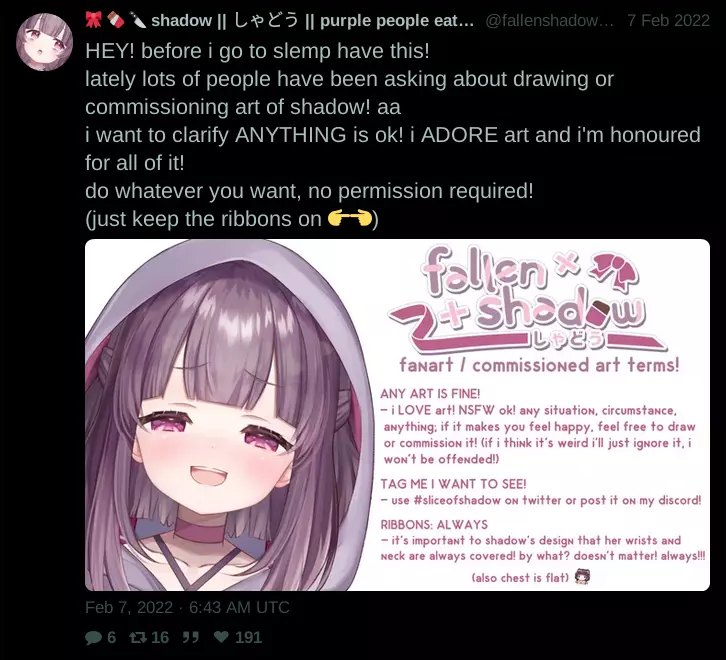
Task: Click the 6 replies count
Action: coord(112,638)
